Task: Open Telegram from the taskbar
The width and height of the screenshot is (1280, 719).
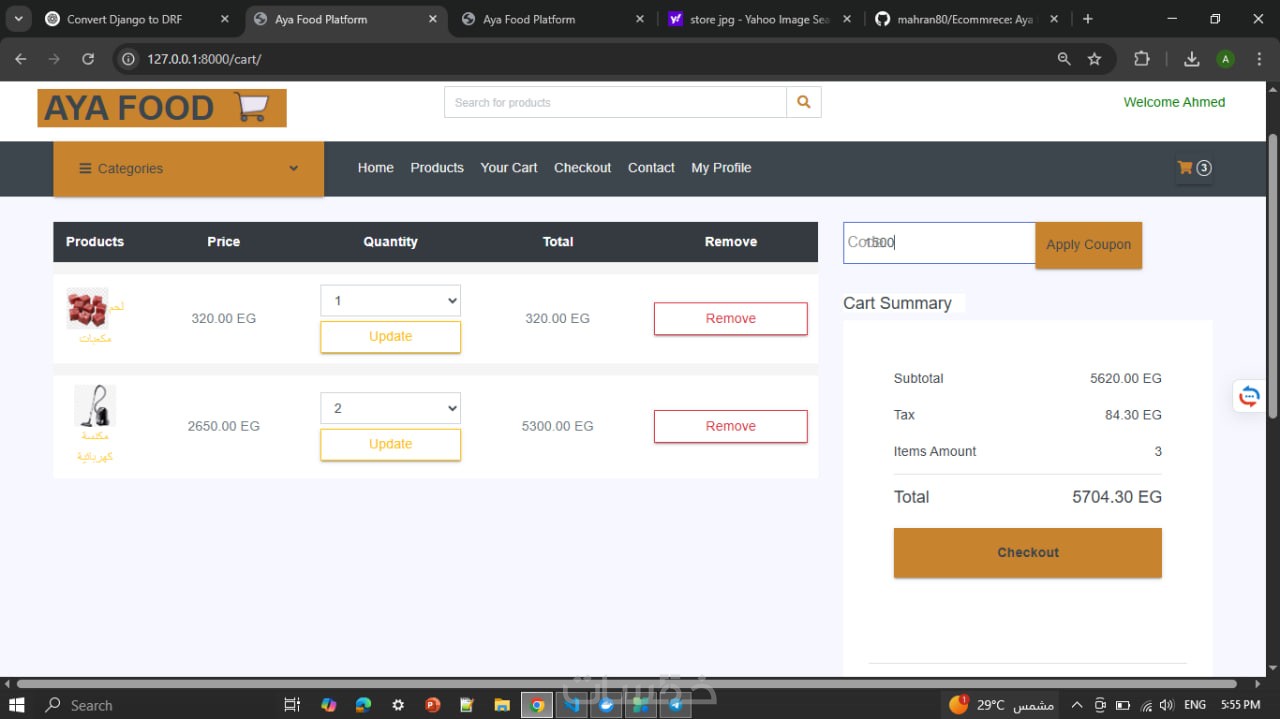Action: click(x=676, y=705)
